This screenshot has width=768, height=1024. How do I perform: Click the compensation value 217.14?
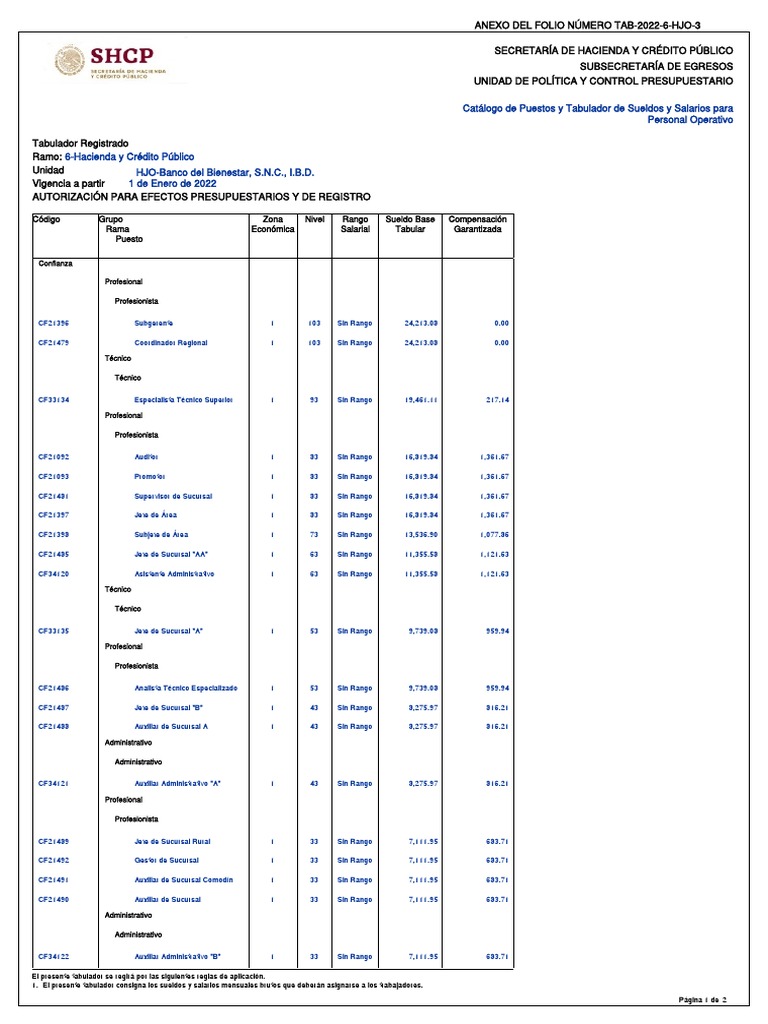[498, 400]
